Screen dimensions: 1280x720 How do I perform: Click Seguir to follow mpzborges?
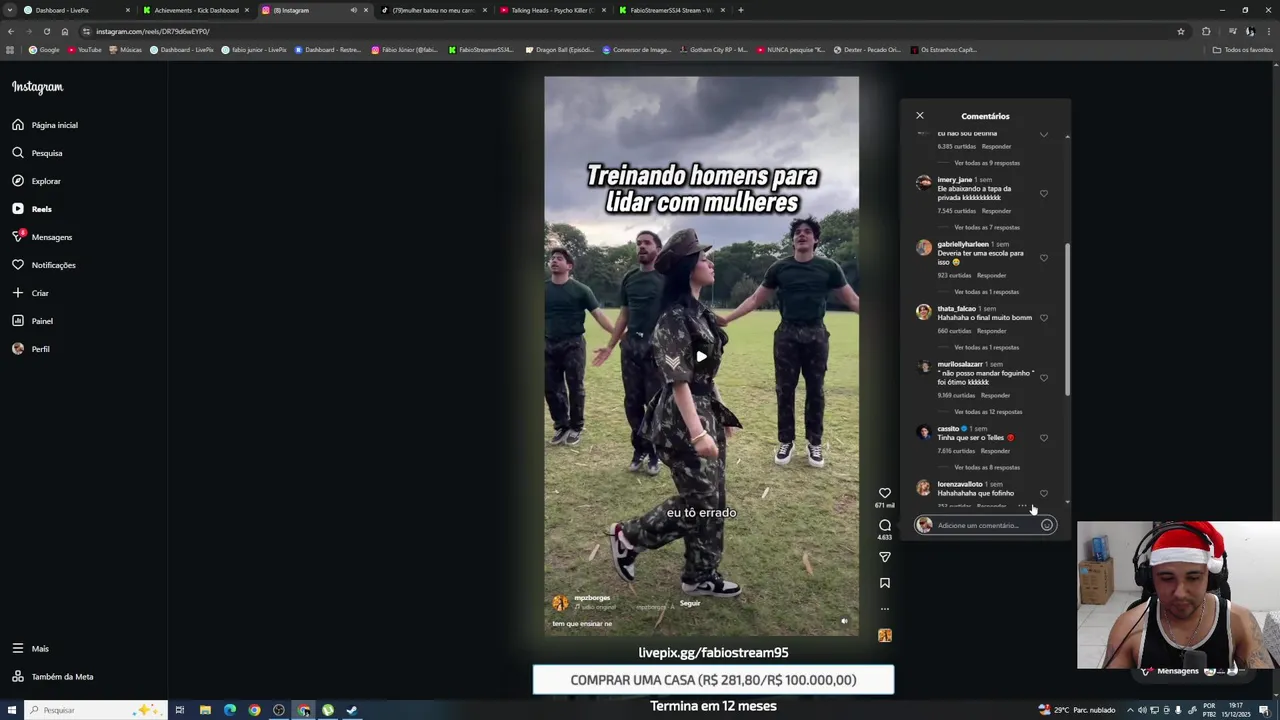[690, 603]
